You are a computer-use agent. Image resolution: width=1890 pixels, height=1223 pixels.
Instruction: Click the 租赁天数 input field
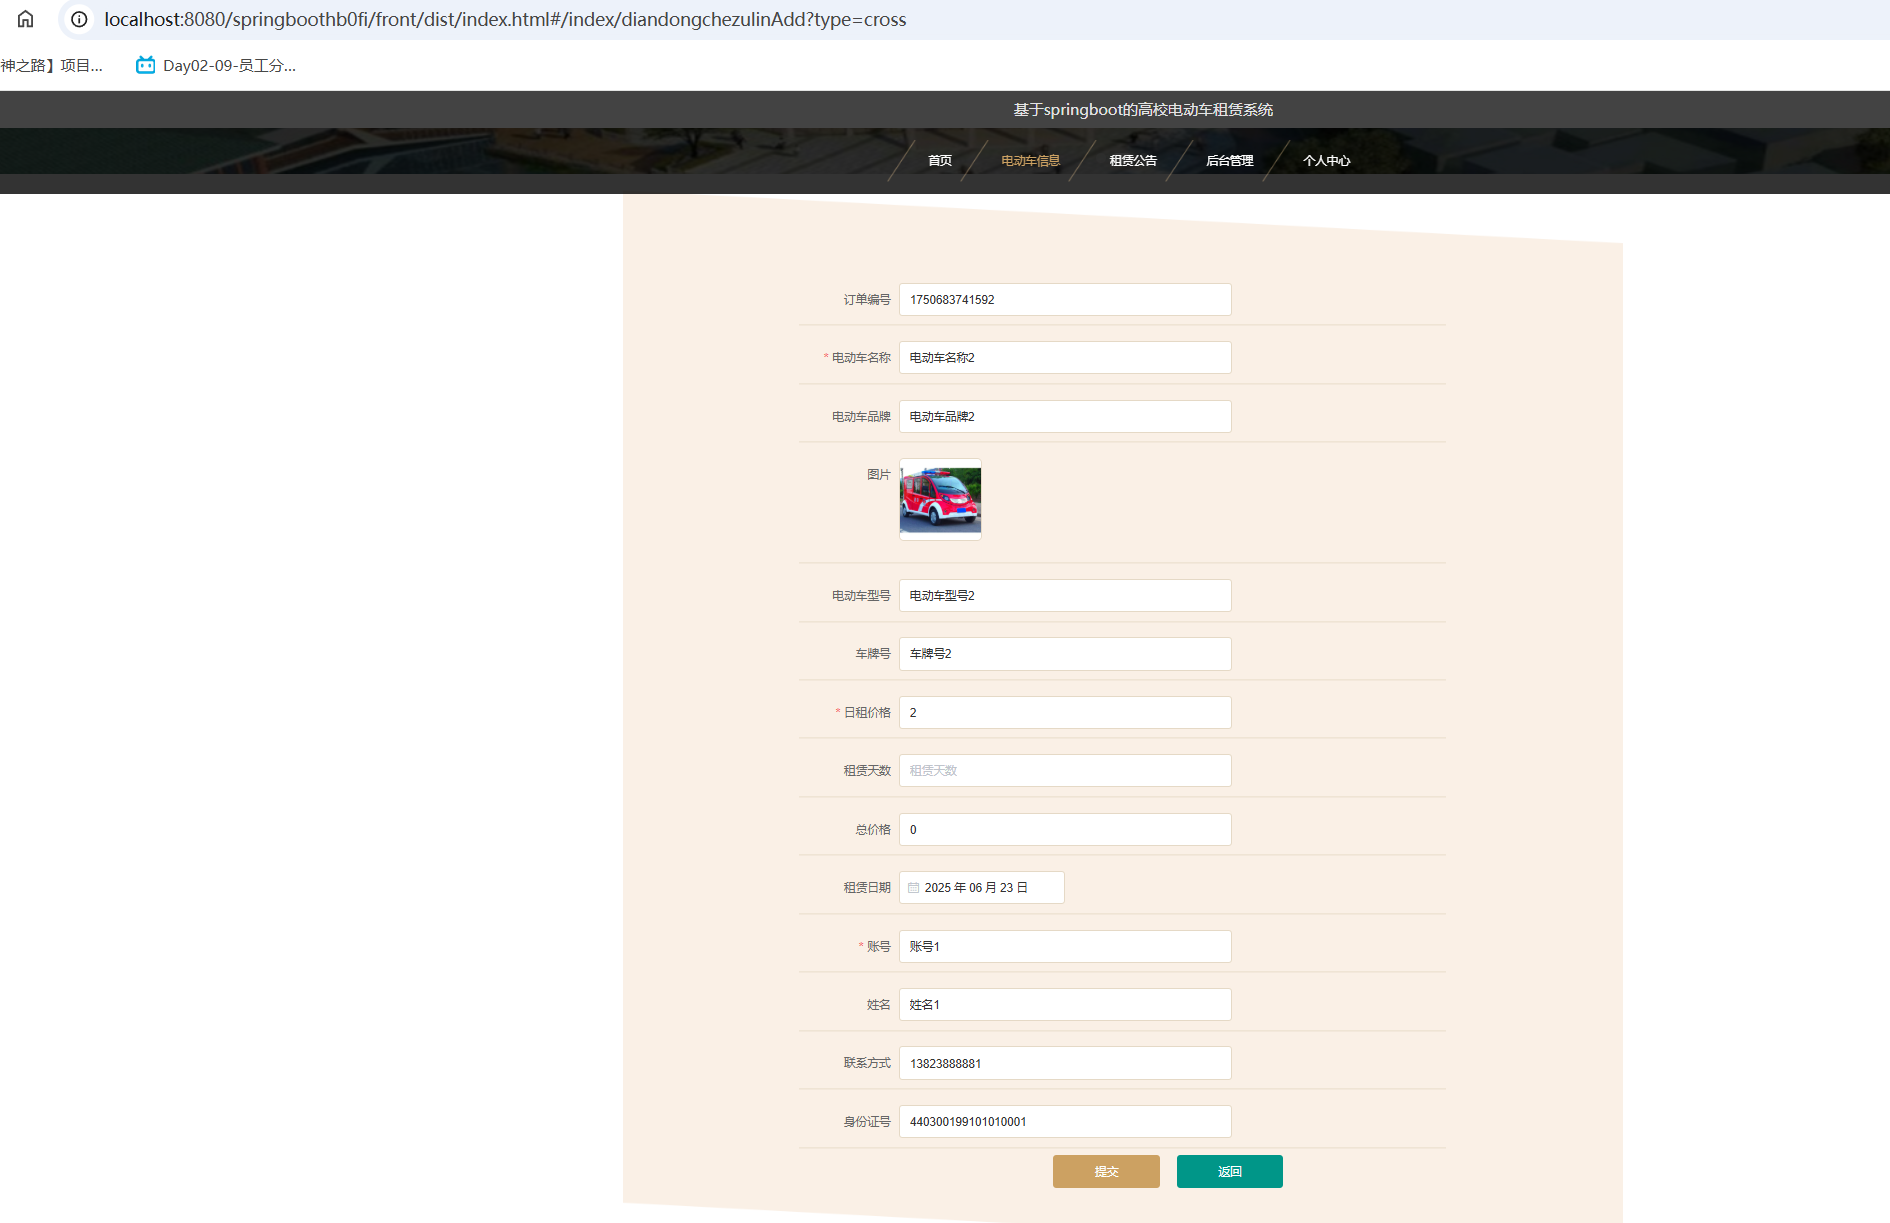click(x=1065, y=771)
